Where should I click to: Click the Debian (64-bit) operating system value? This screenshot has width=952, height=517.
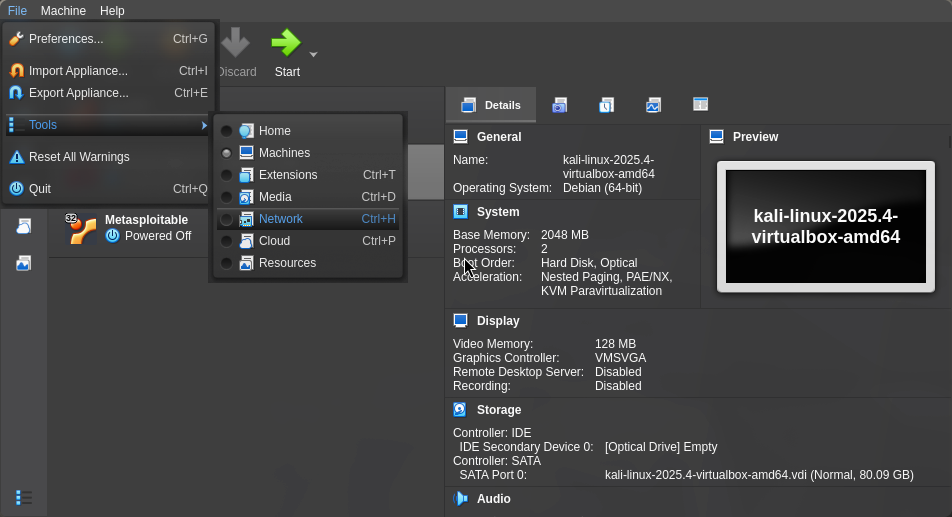[x=602, y=188]
